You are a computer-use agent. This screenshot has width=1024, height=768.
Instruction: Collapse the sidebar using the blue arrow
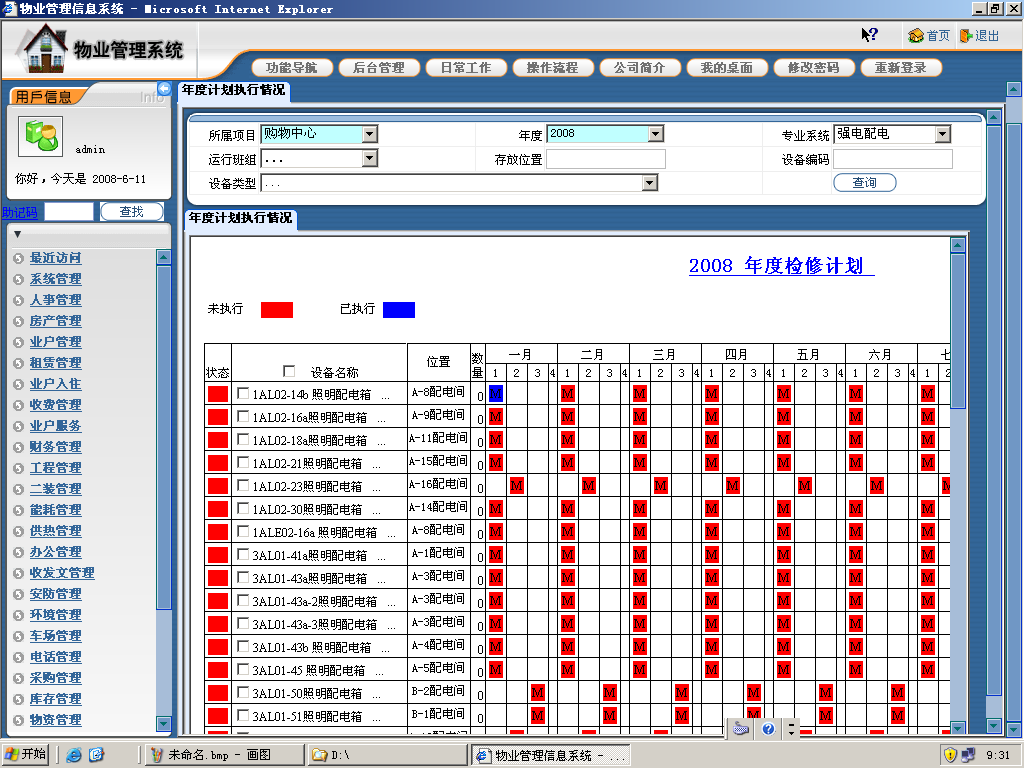[164, 89]
